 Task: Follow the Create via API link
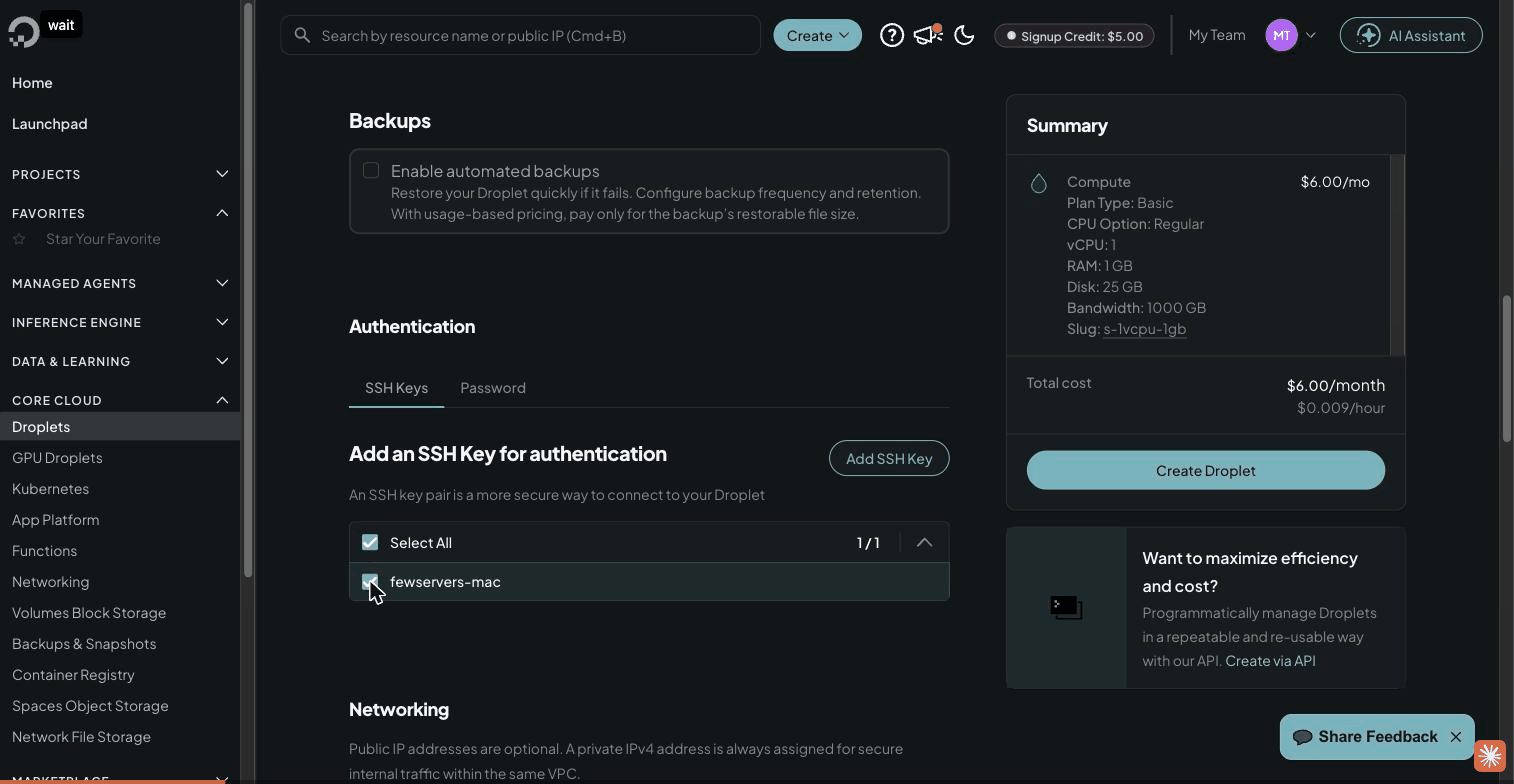coord(1270,661)
